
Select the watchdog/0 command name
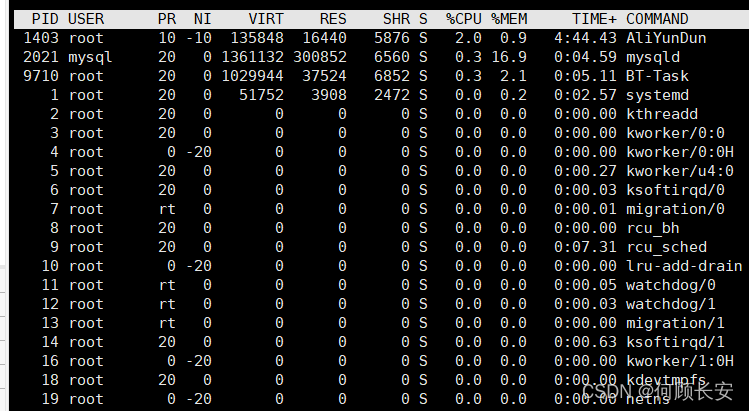click(671, 285)
